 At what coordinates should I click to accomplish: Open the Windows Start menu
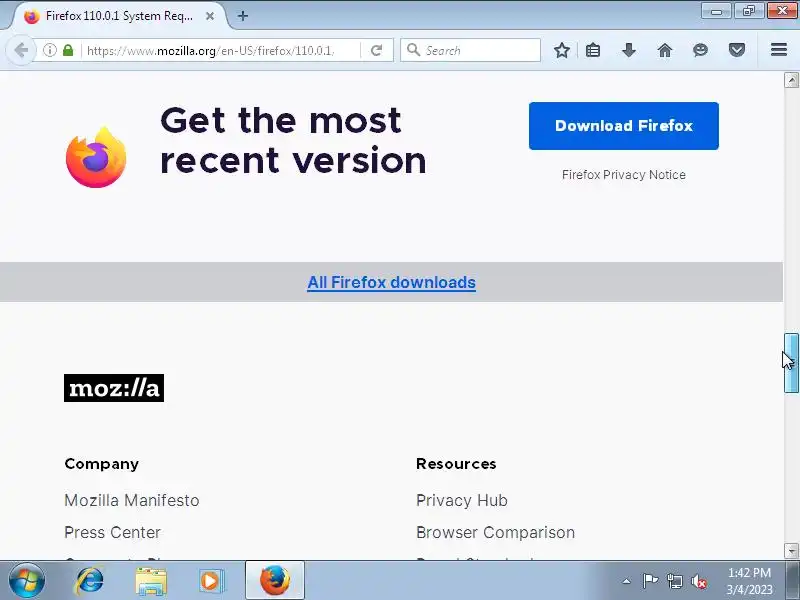pyautogui.click(x=27, y=581)
